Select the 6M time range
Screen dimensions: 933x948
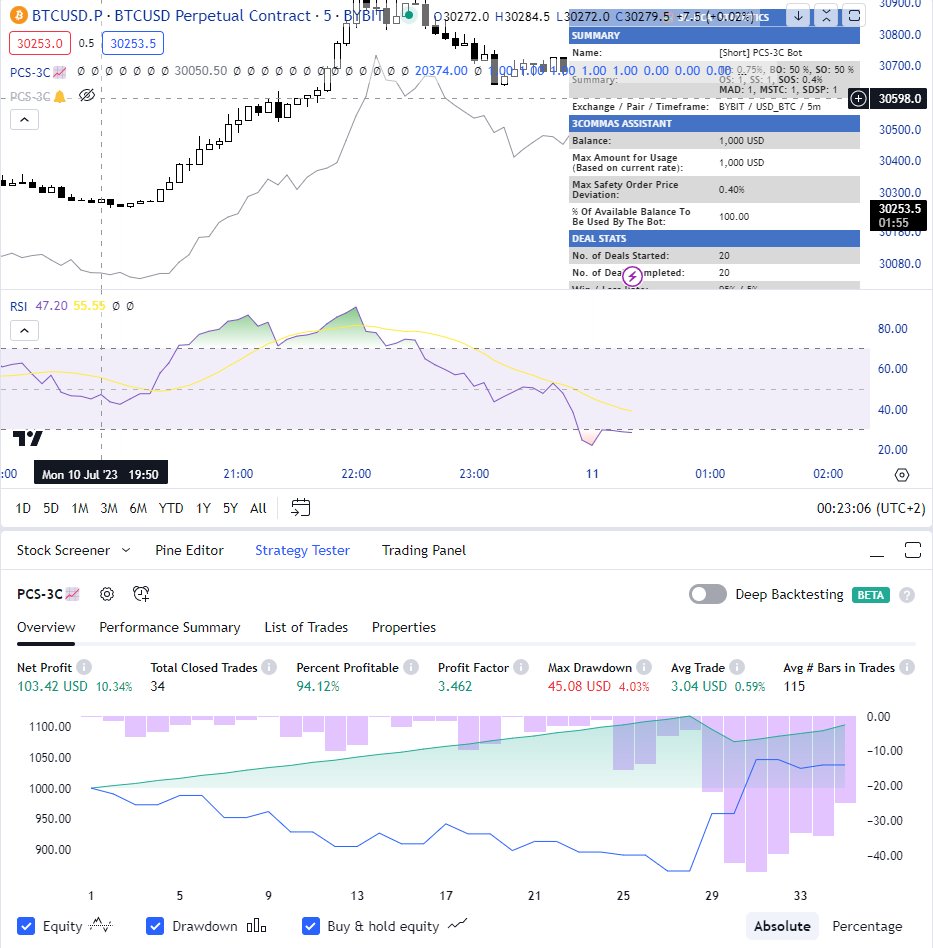pyautogui.click(x=138, y=508)
